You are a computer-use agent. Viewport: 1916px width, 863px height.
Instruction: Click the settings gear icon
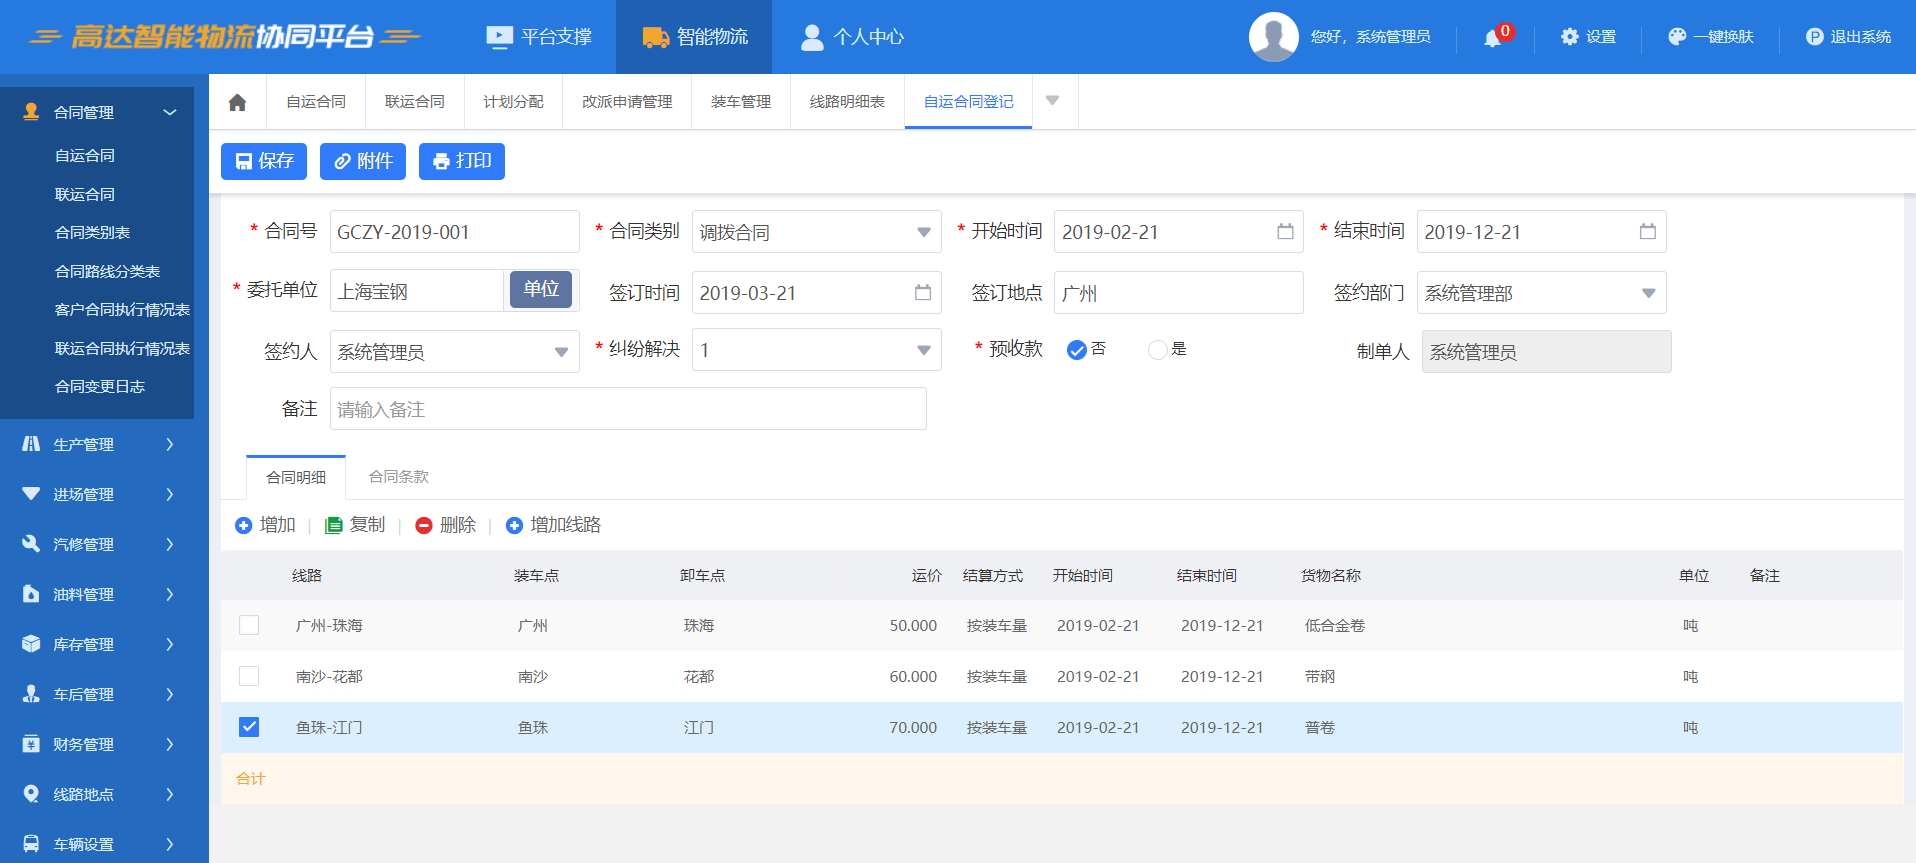pos(1569,37)
